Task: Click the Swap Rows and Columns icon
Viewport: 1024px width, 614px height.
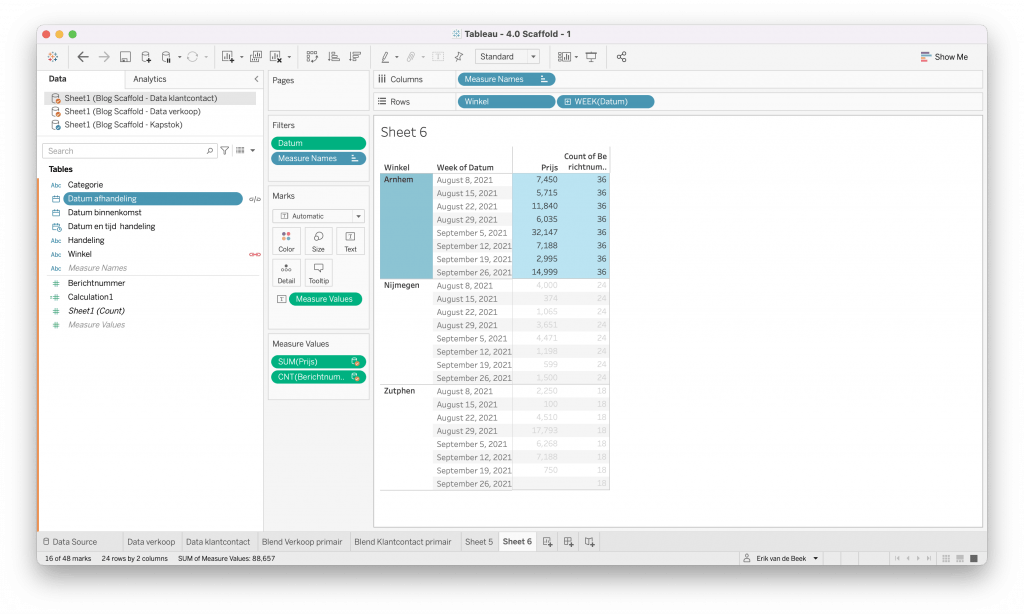Action: coord(312,57)
